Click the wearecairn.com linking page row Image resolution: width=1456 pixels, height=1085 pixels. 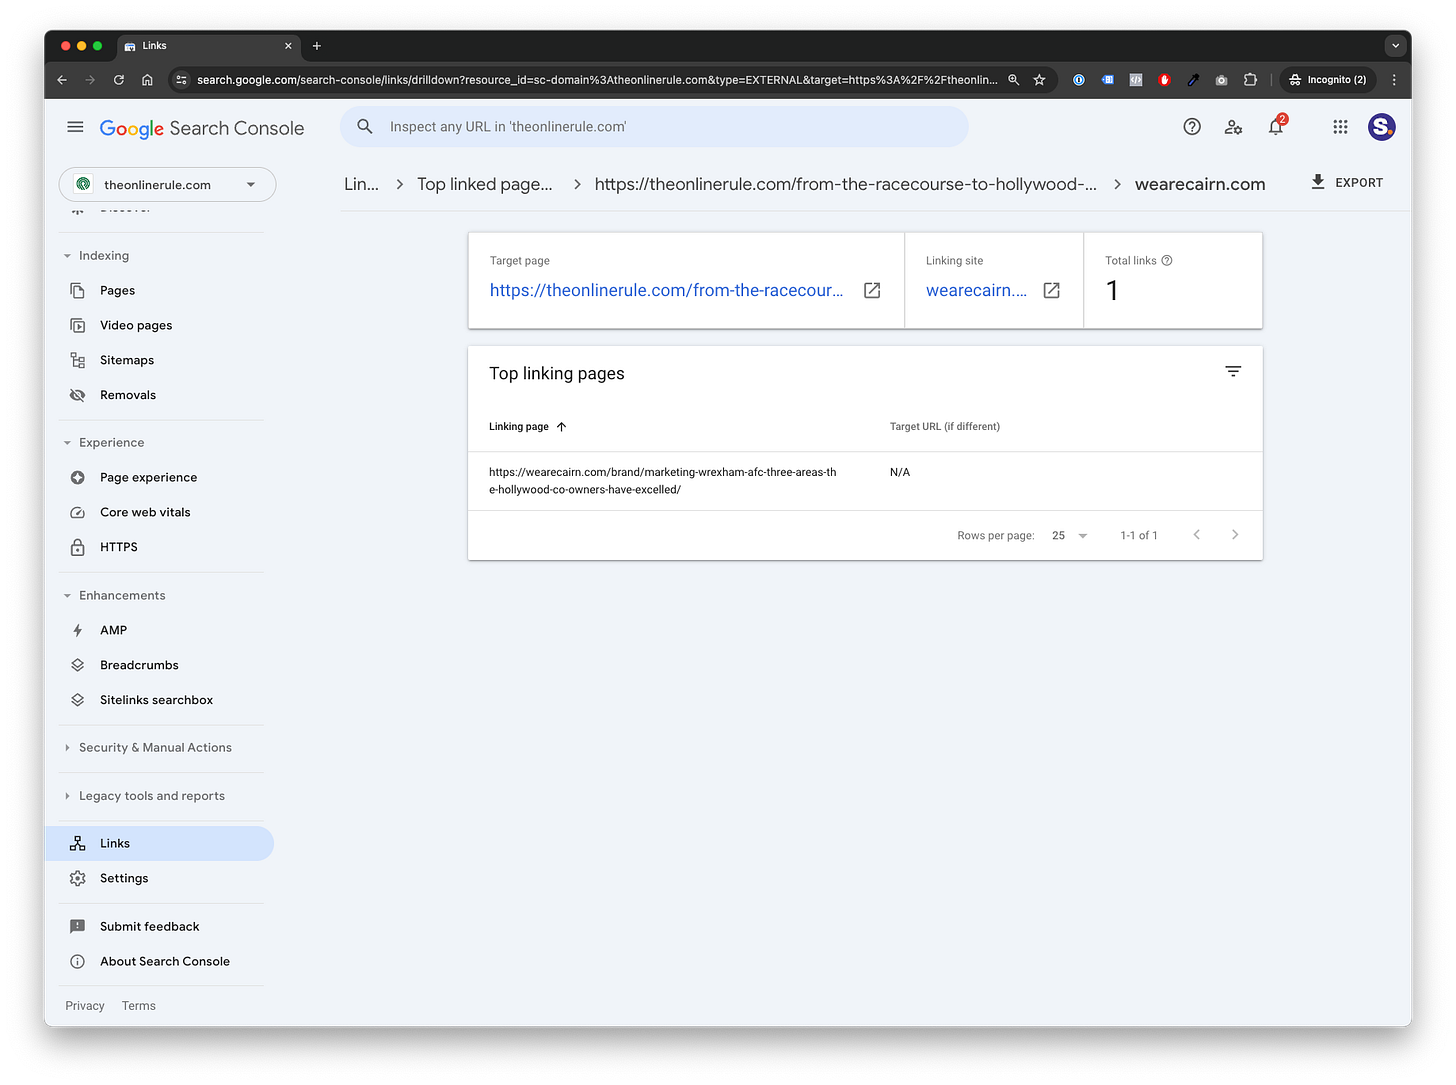[865, 481]
